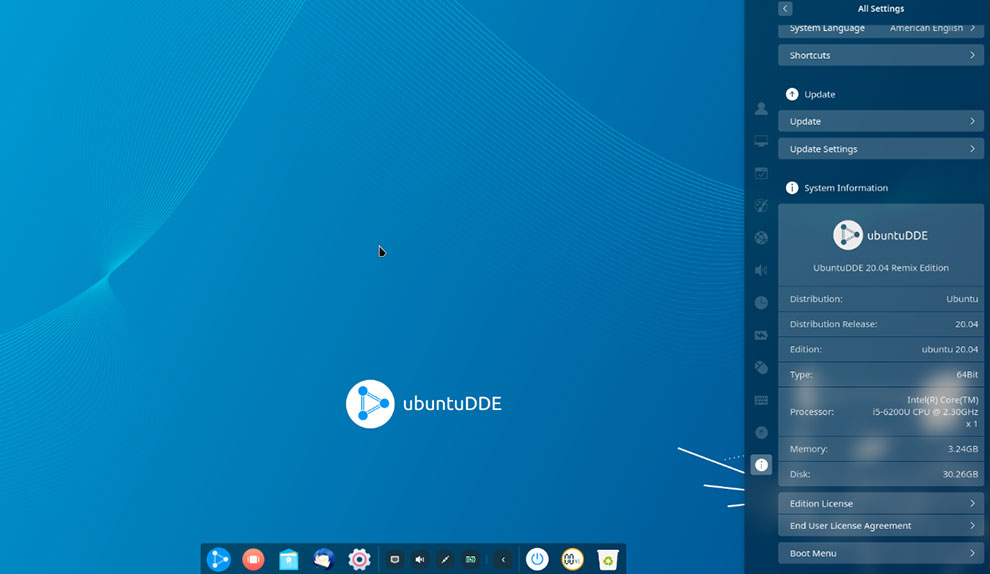This screenshot has height=574, width=990.
Task: Click the wired network tray icon
Action: click(x=395, y=559)
